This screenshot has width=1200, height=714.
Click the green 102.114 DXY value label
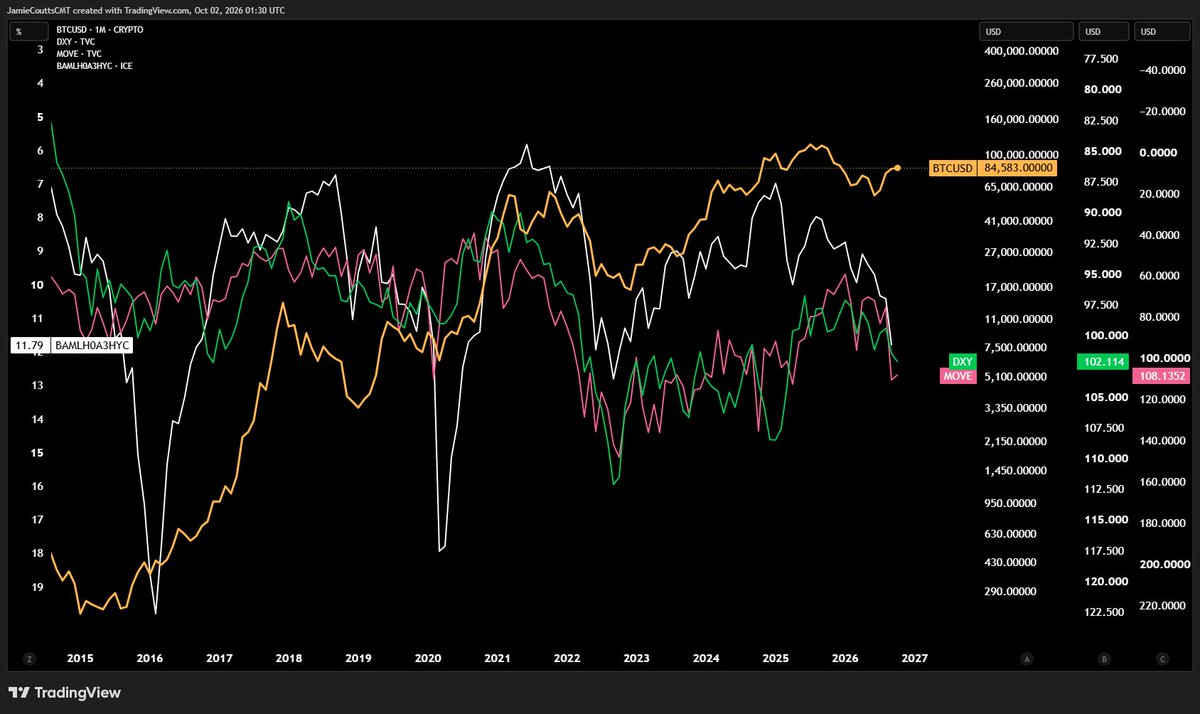[x=1101, y=361]
